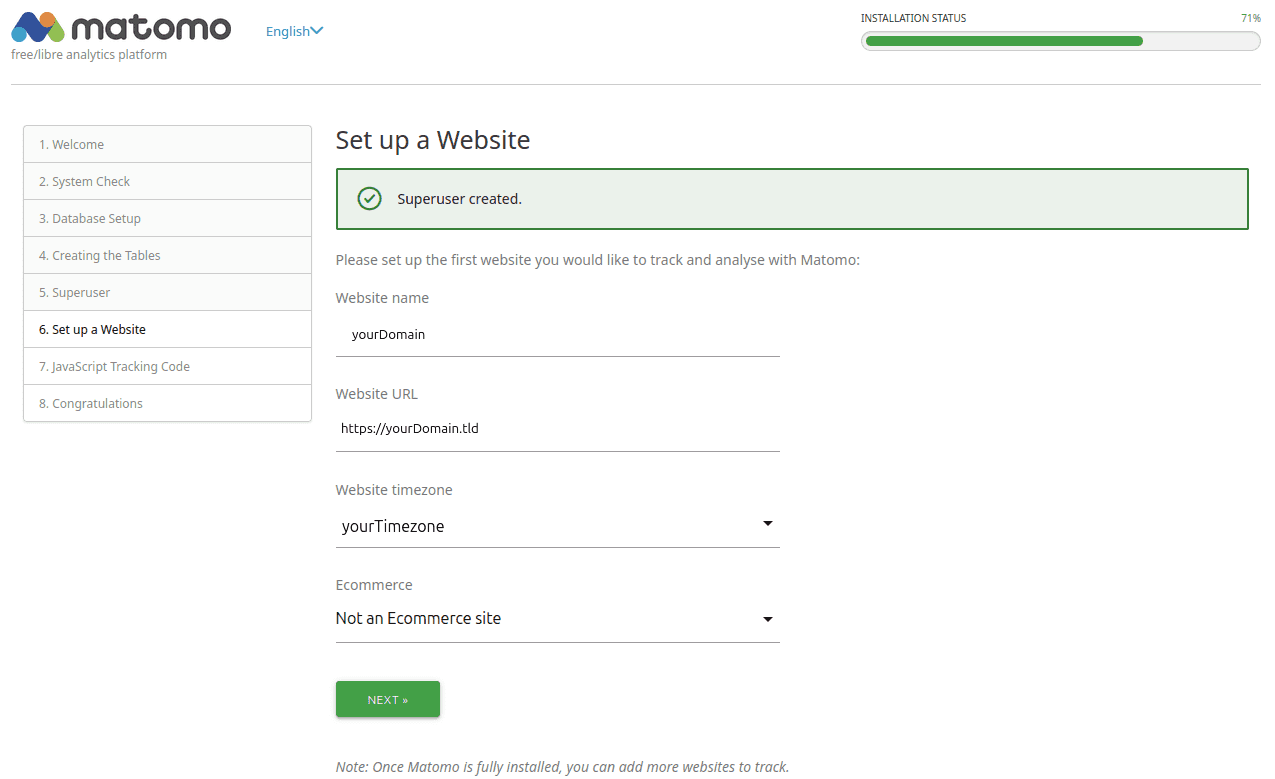
Task: Open the Ecommerce dropdown arrow
Action: tap(767, 619)
